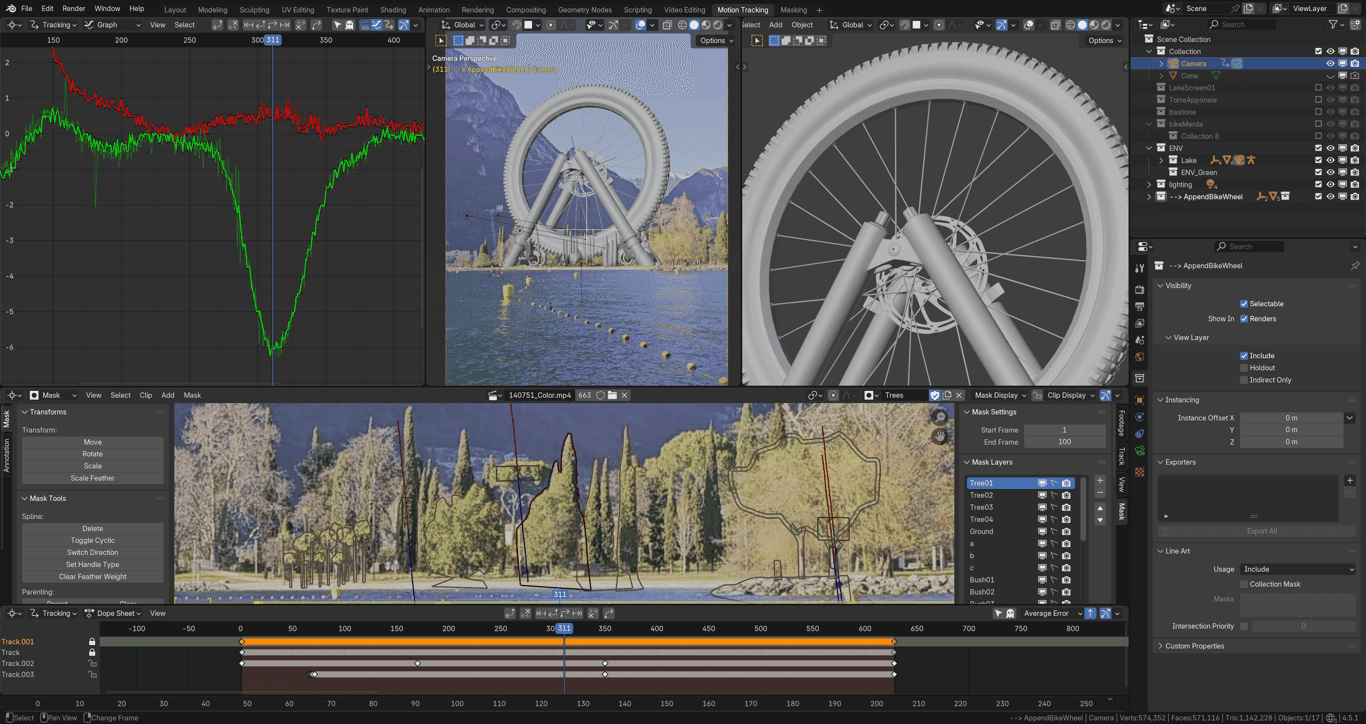Enable the Holdout checkbox

point(1244,368)
